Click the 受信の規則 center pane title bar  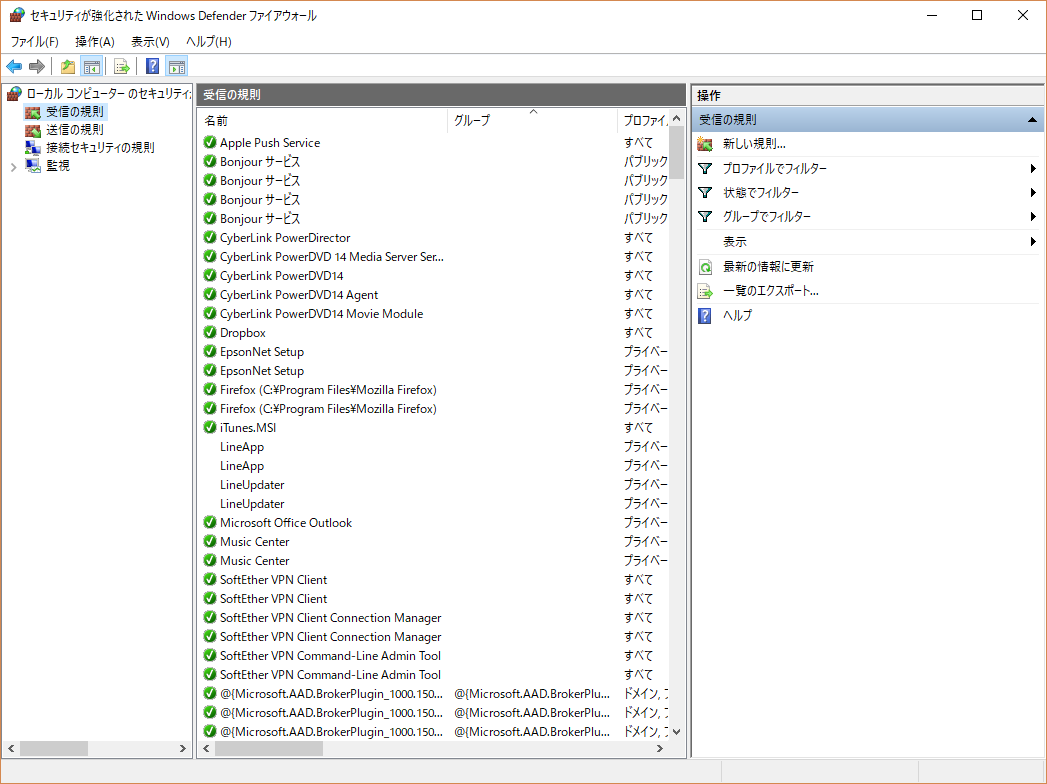[441, 95]
